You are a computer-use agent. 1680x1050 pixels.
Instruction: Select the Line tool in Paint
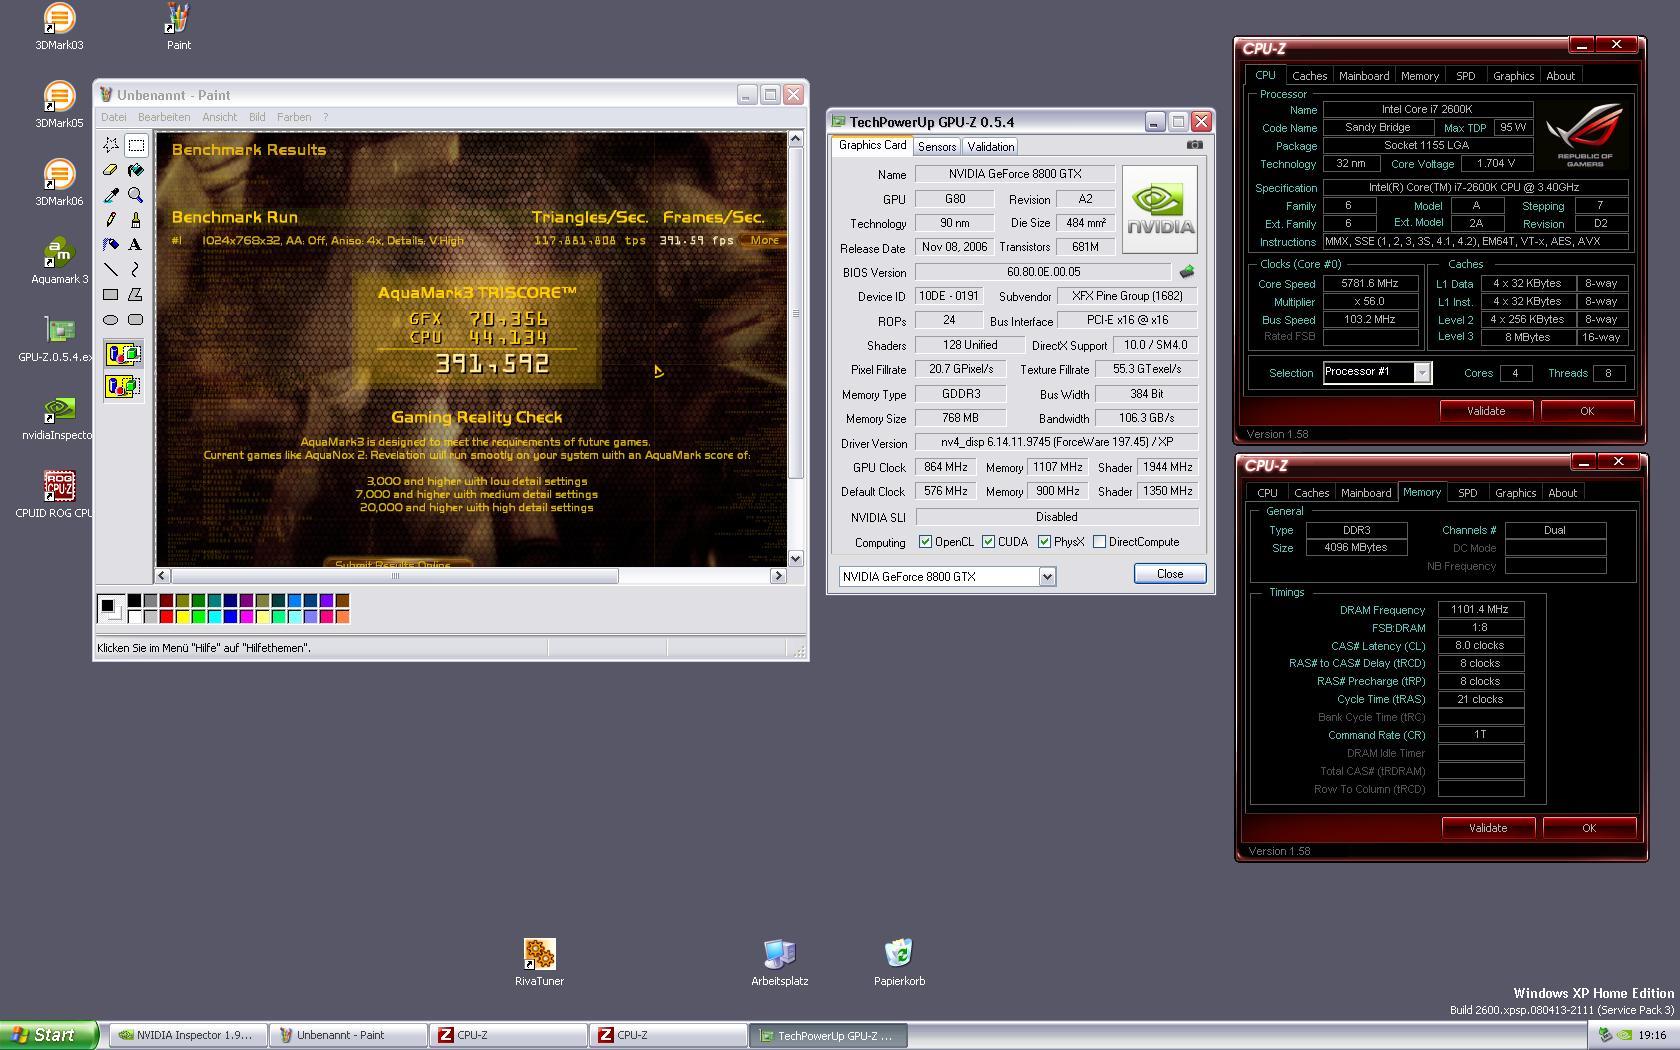tap(111, 270)
